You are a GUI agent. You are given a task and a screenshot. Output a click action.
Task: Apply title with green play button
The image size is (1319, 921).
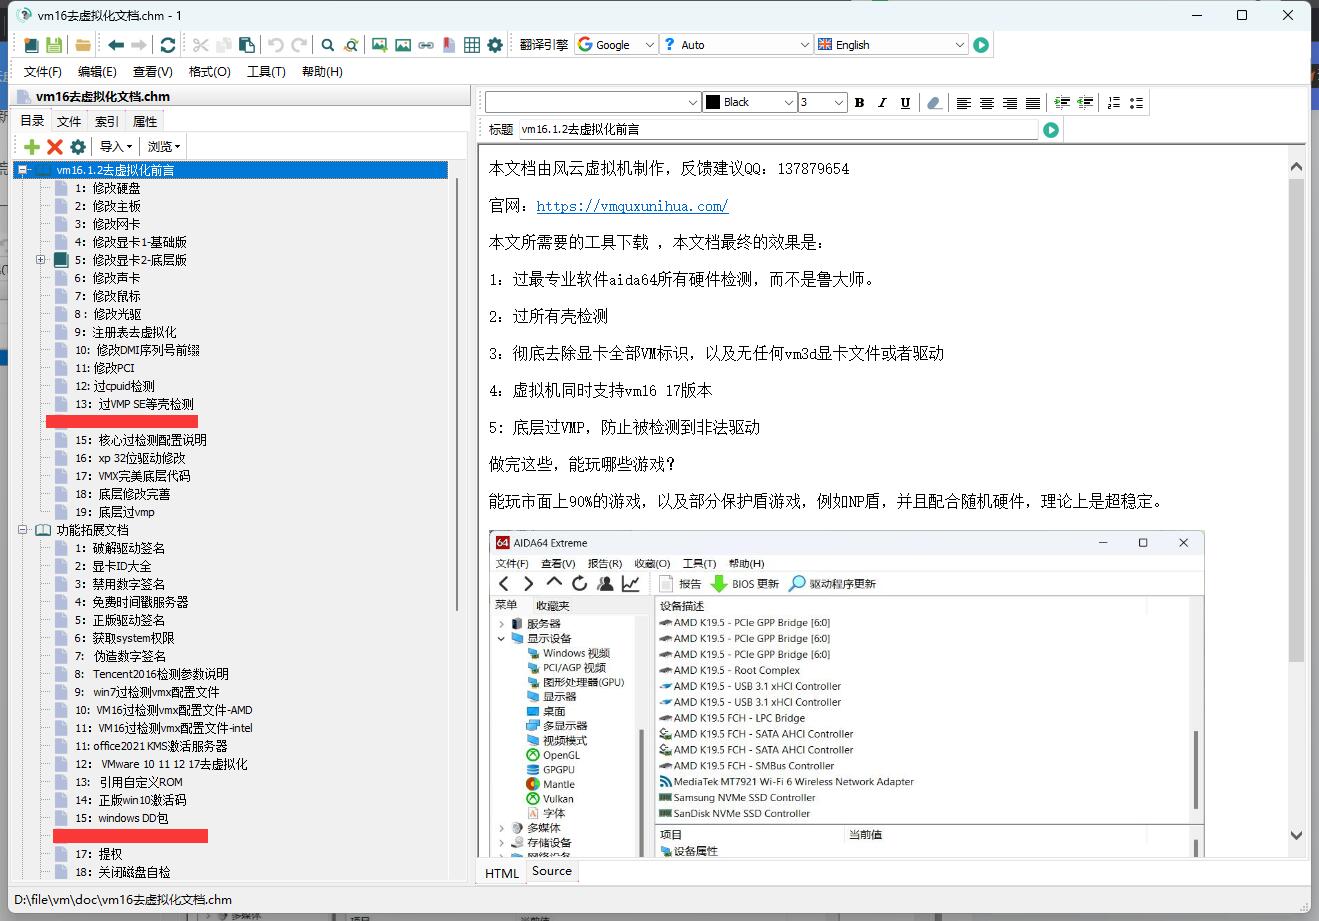pyautogui.click(x=1051, y=130)
